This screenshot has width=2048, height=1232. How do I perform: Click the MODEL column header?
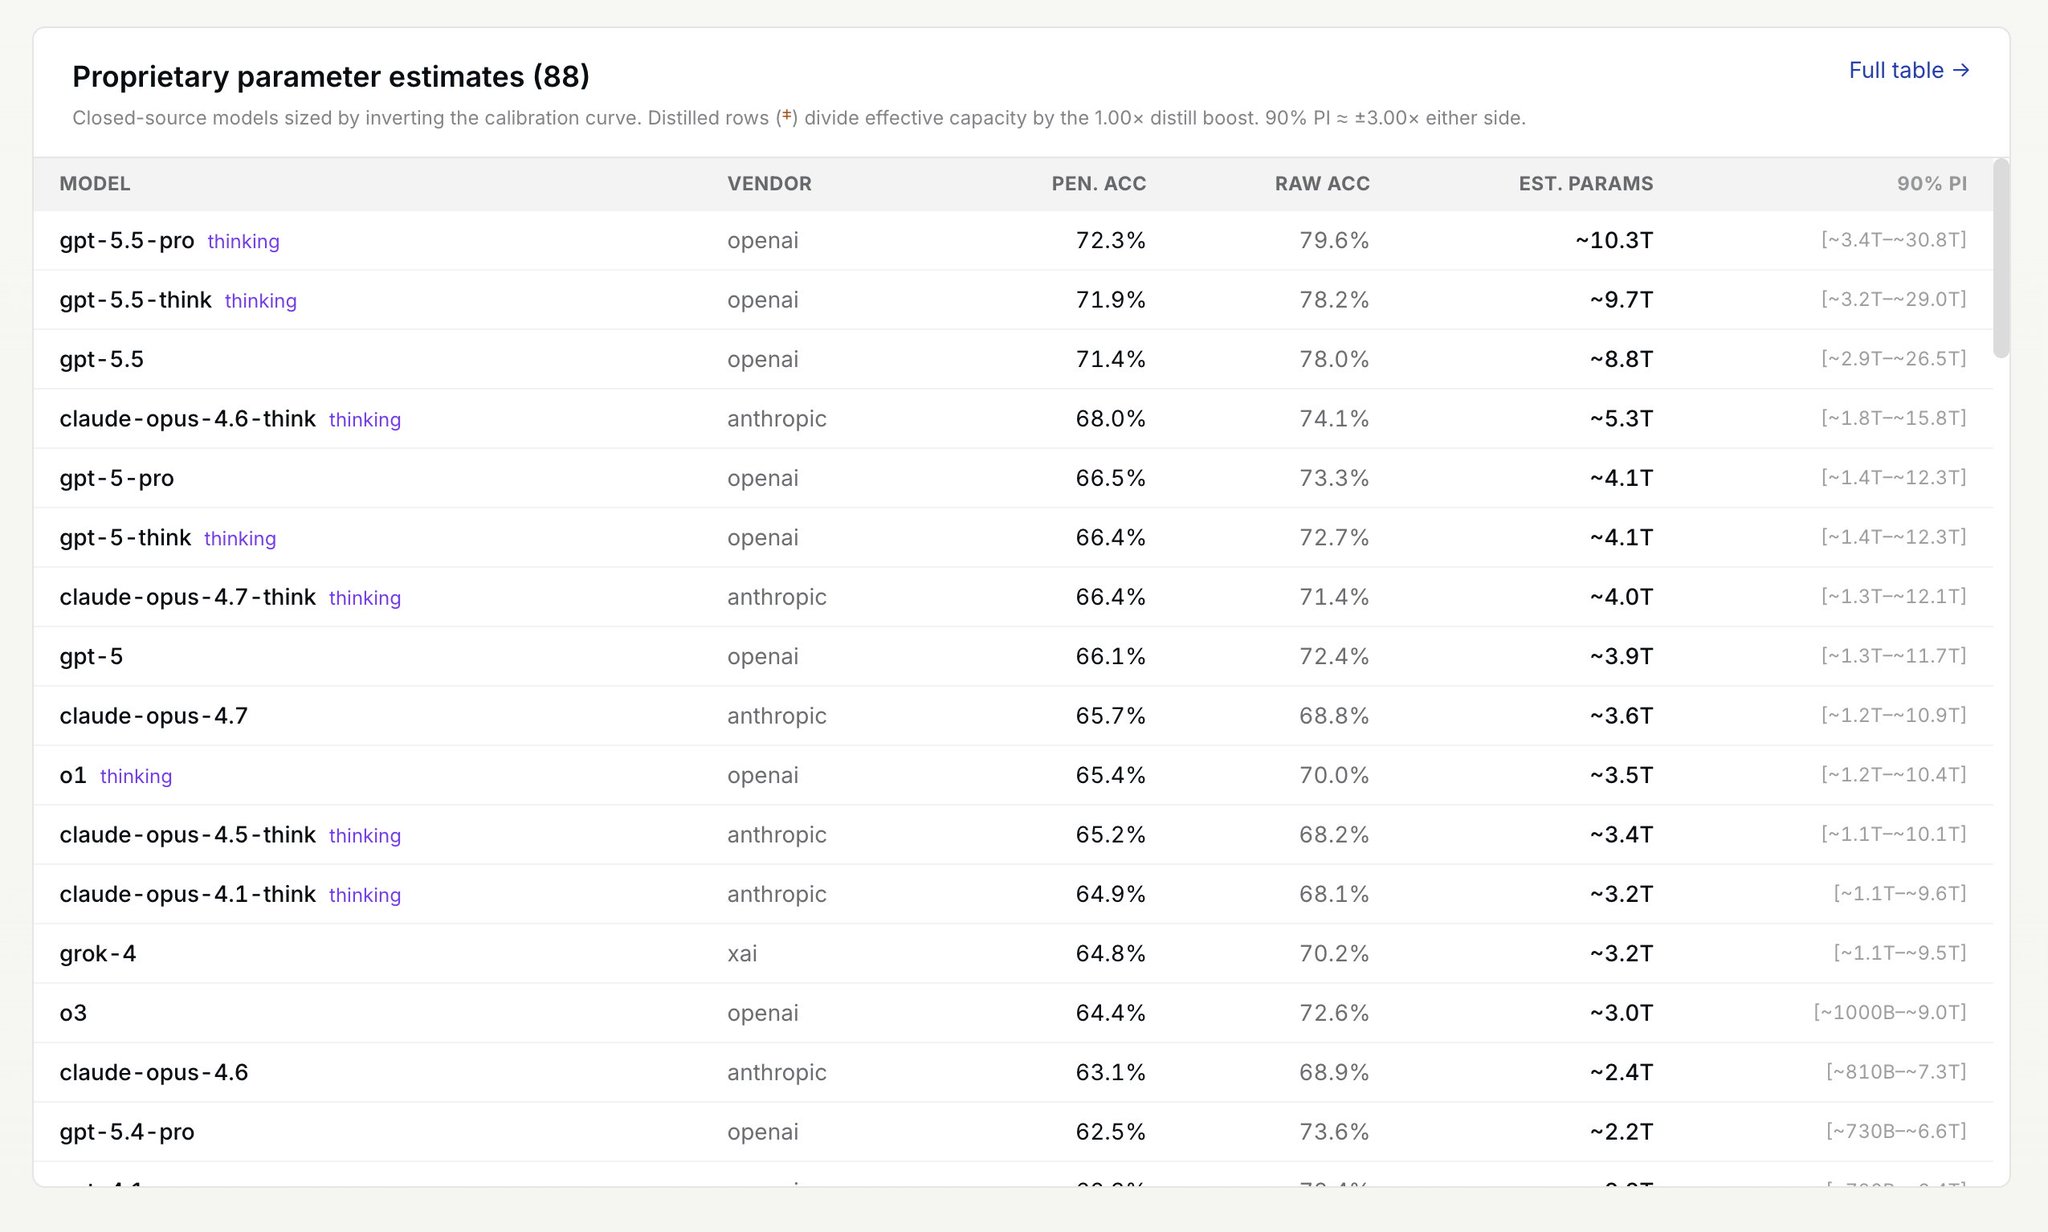tap(95, 184)
